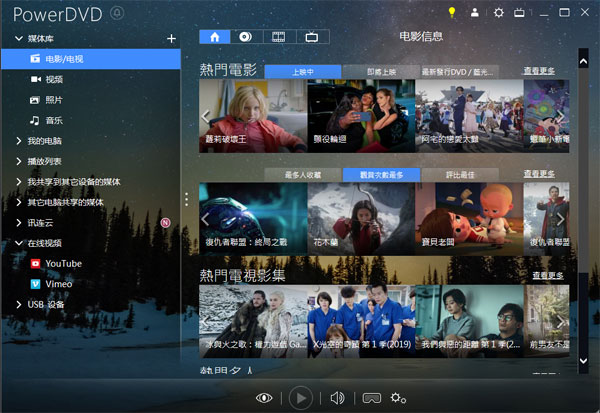The width and height of the screenshot is (600, 413).
Task: Open settings gear in title bar
Action: tap(498, 13)
